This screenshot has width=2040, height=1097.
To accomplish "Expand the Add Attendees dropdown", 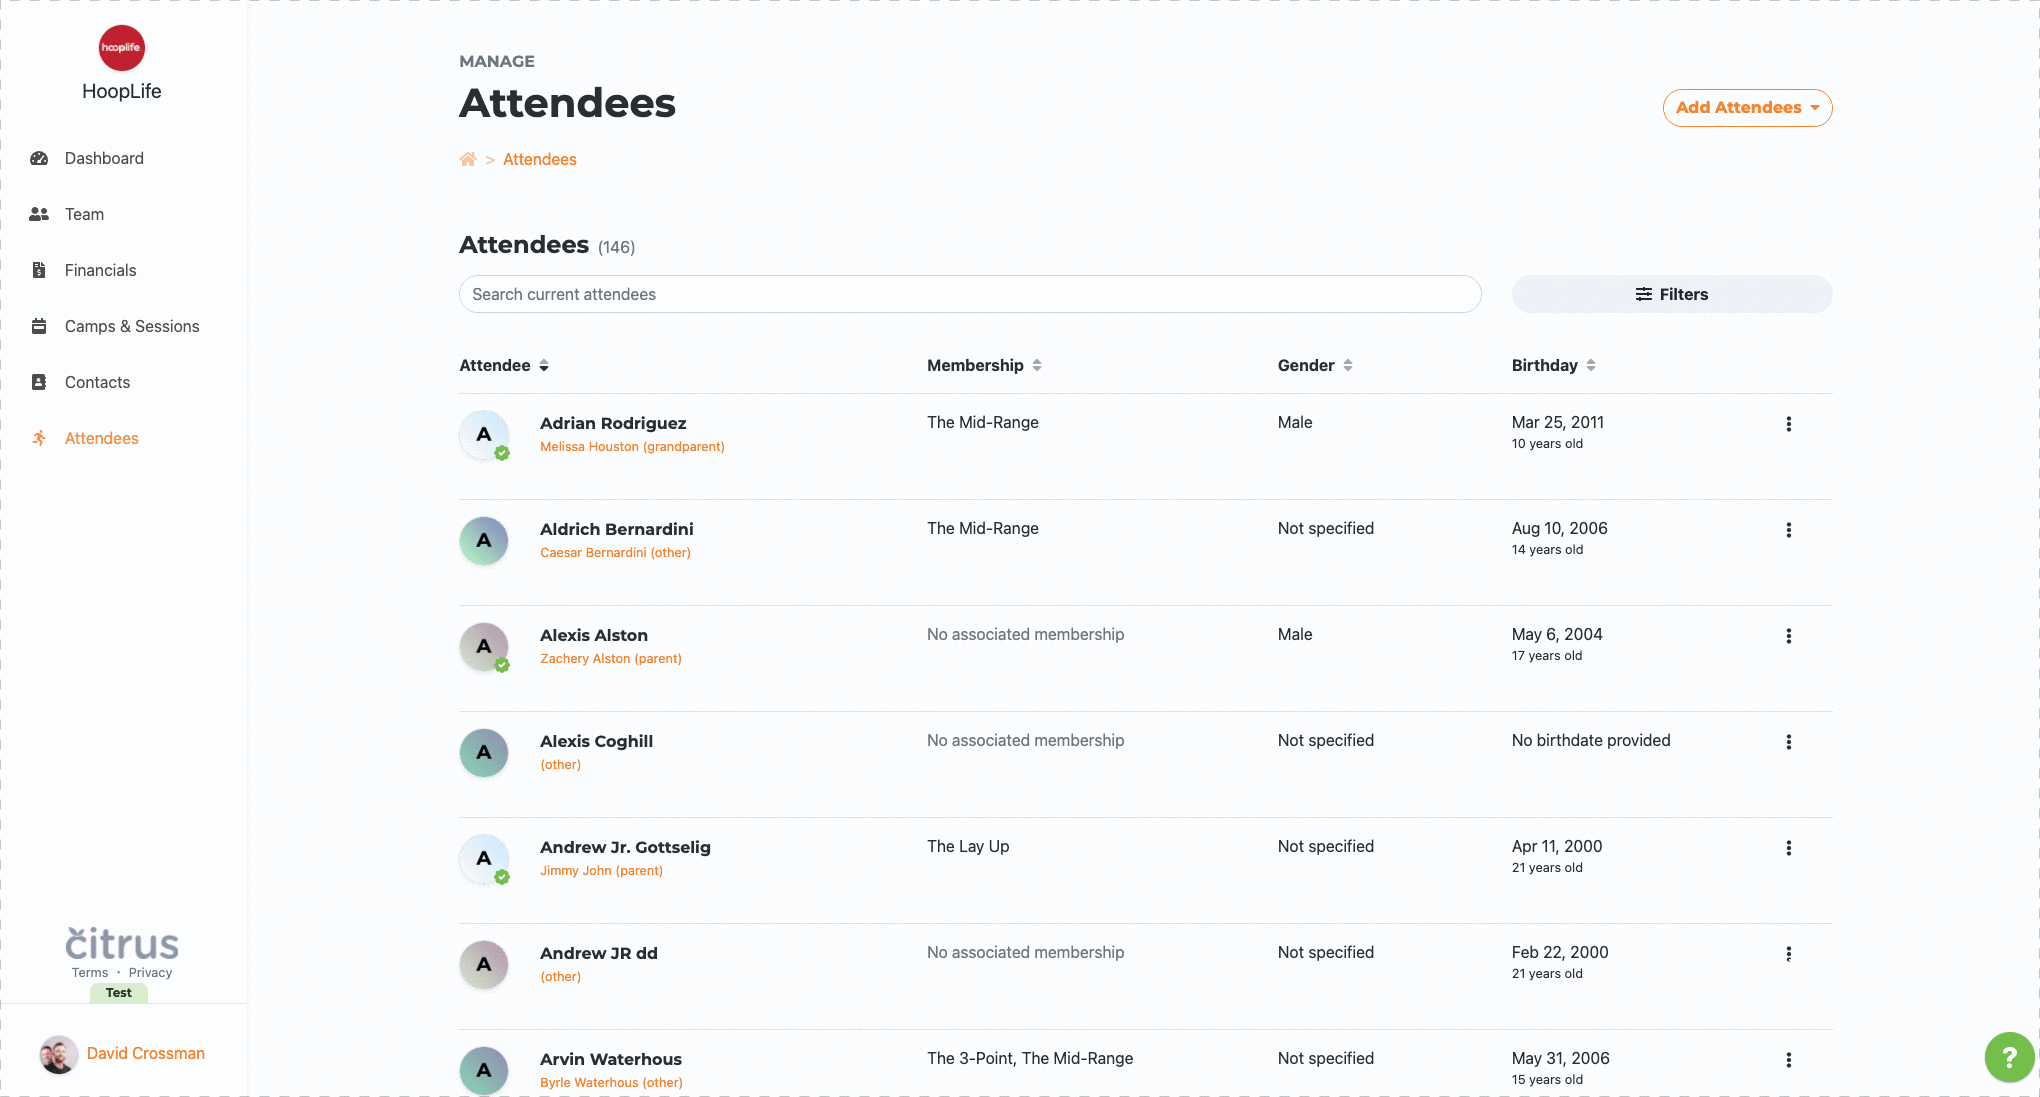I will coord(1746,107).
